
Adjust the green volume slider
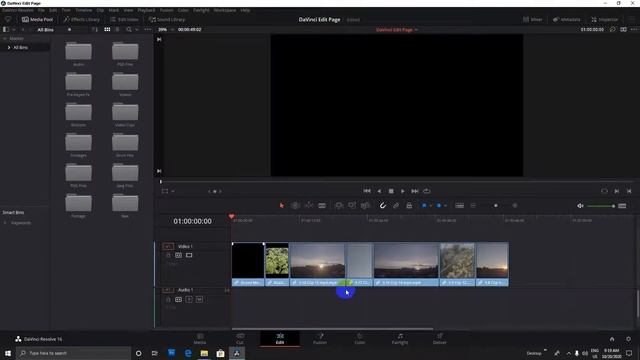click(601, 206)
